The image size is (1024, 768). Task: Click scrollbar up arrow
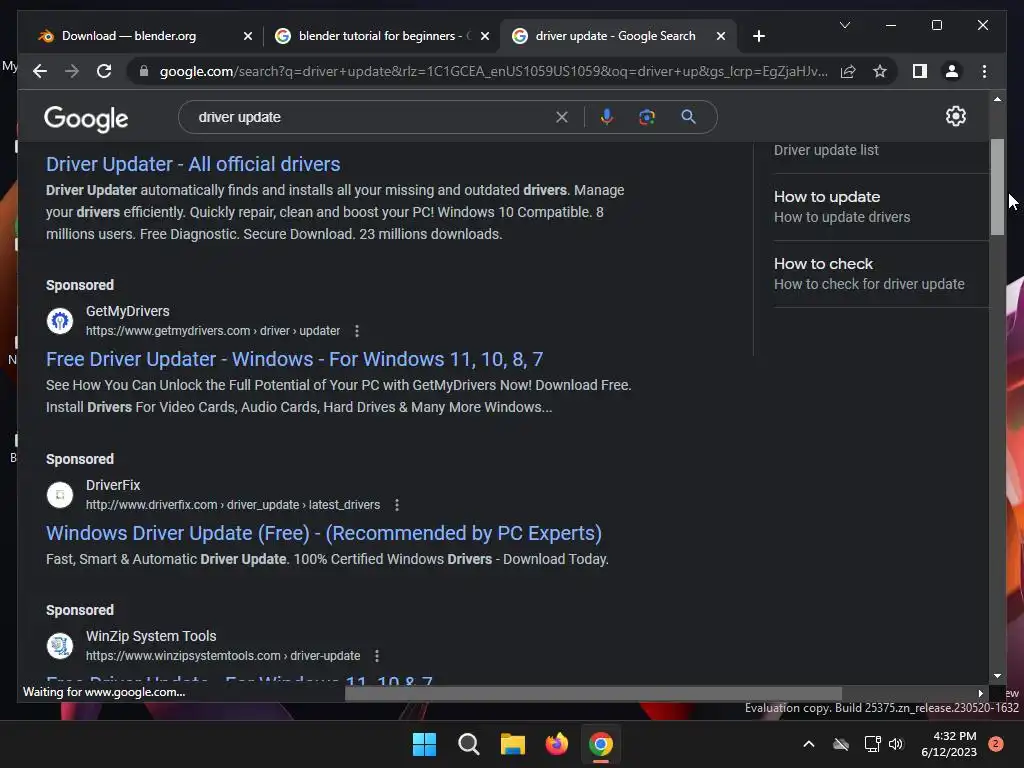997,99
